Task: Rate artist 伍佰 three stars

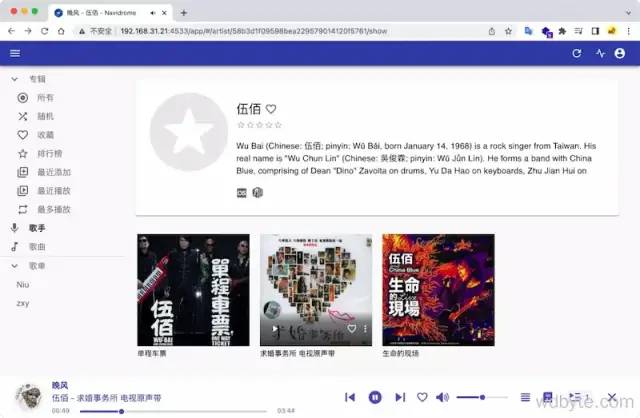Action: [x=259, y=125]
